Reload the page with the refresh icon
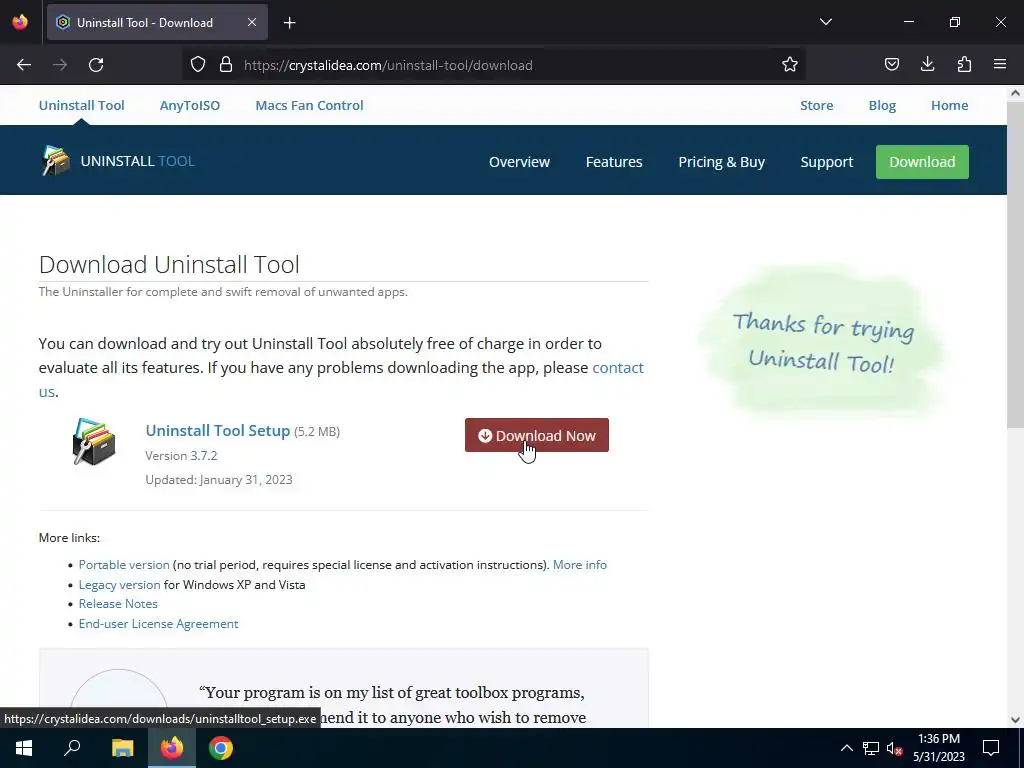The image size is (1024, 768). coord(96,65)
